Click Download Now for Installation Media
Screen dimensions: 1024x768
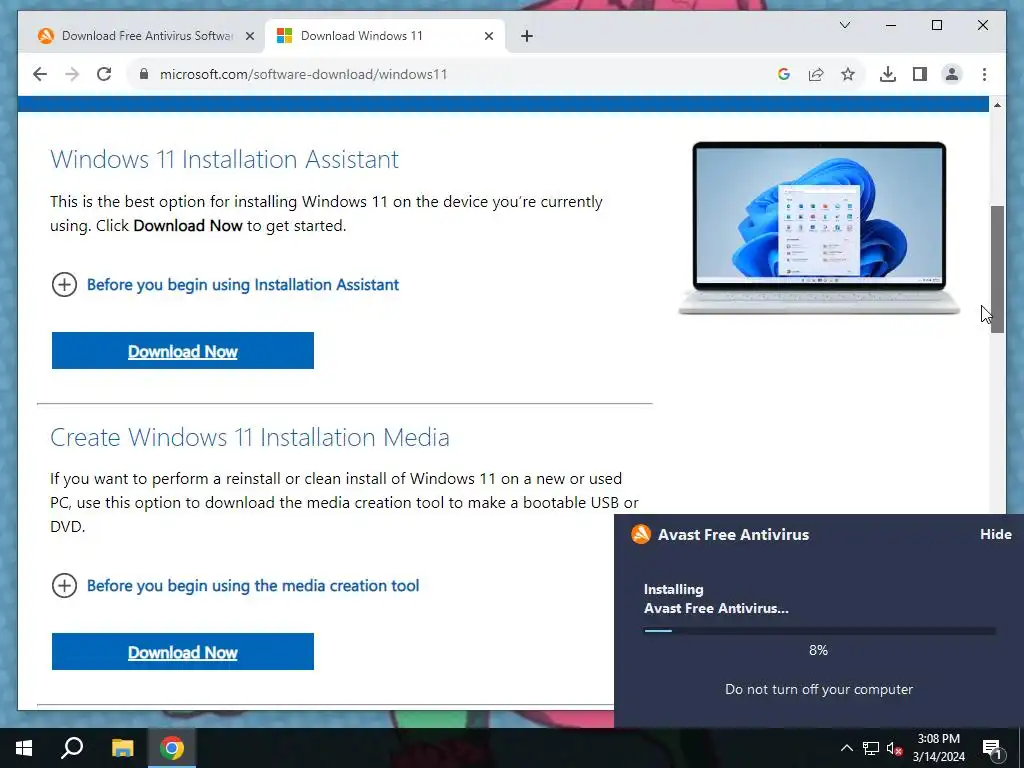(183, 652)
